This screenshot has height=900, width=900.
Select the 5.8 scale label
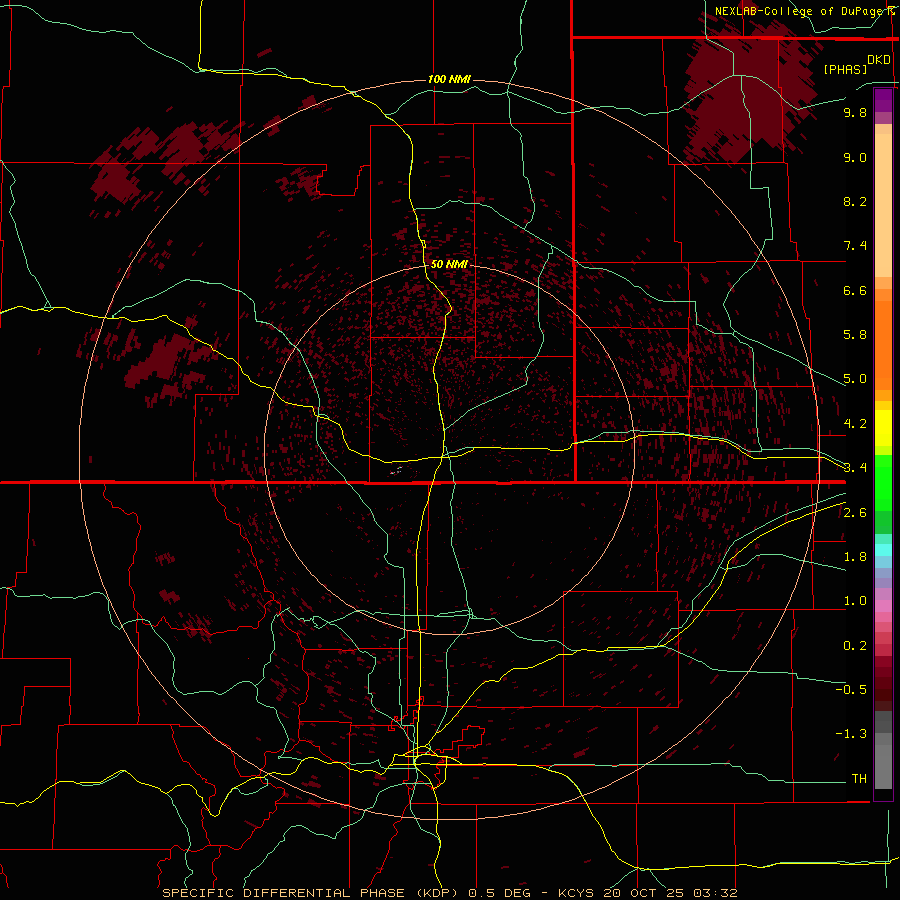point(855,335)
